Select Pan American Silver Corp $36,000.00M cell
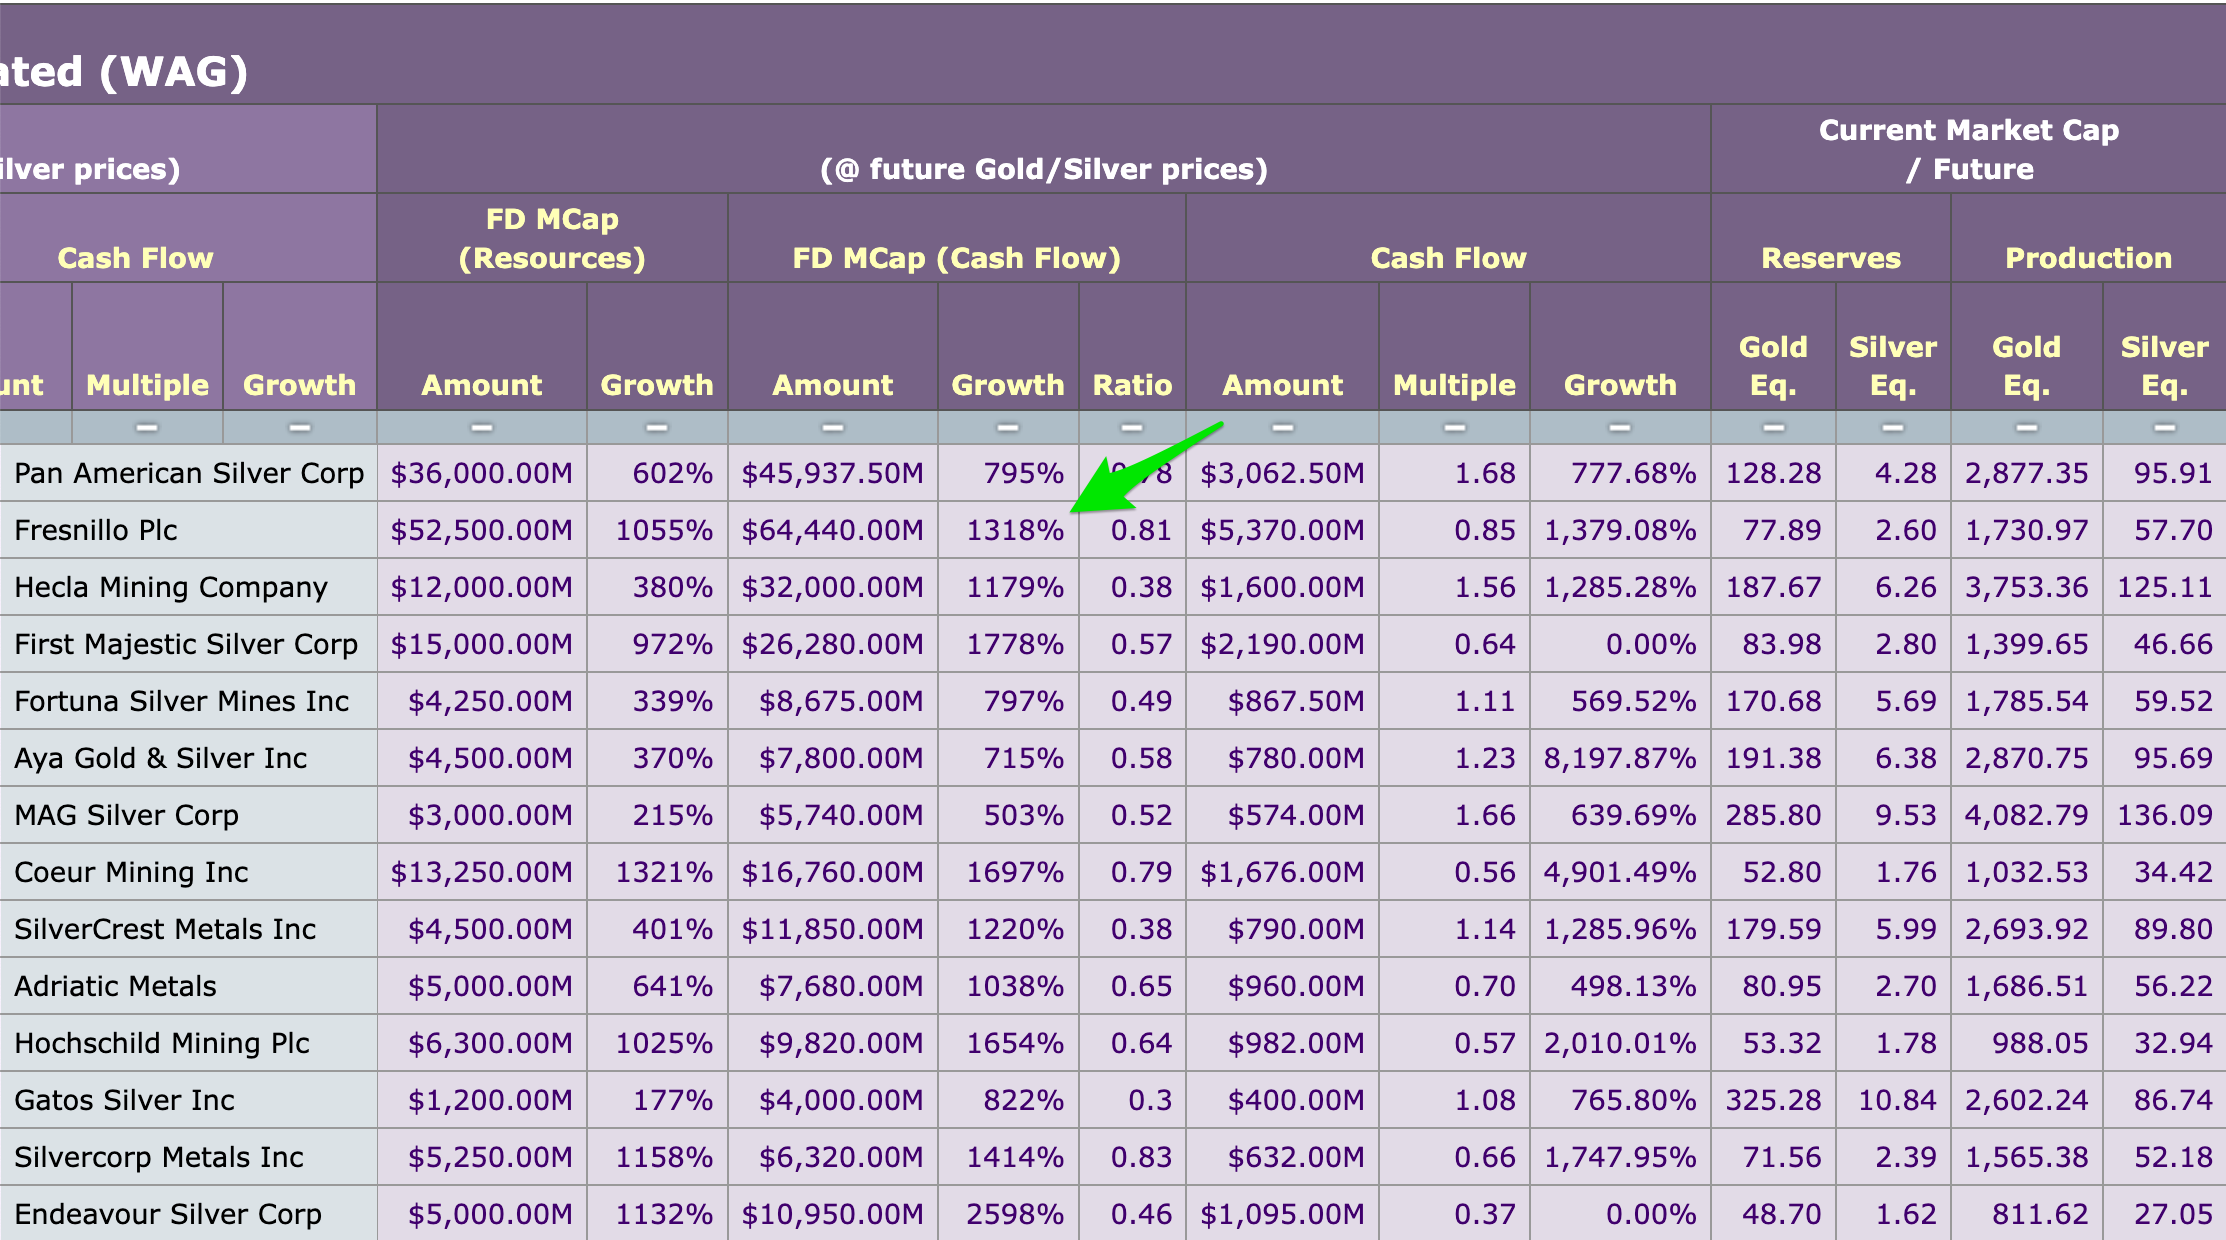The width and height of the screenshot is (2226, 1240). point(481,473)
